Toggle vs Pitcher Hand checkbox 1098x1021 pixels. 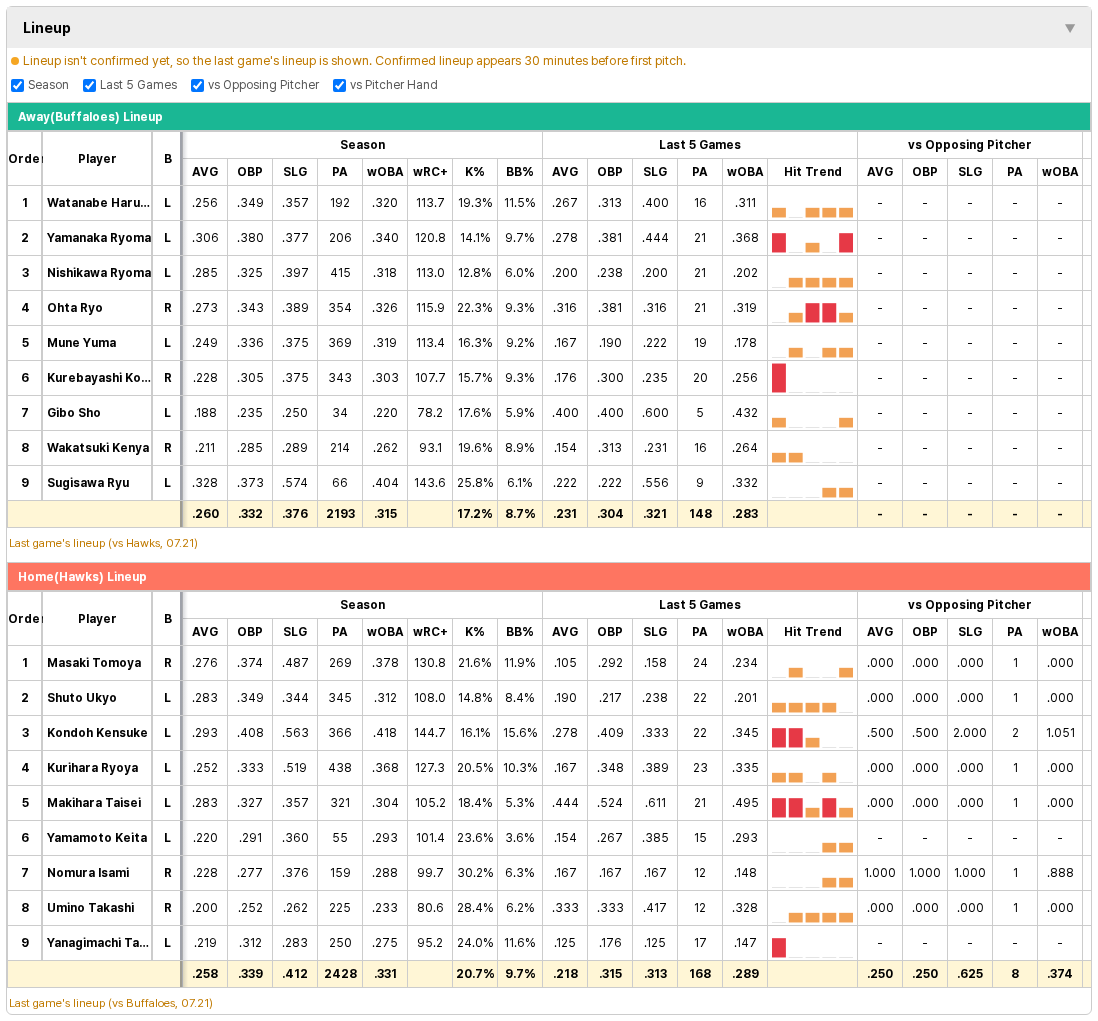pyautogui.click(x=340, y=85)
